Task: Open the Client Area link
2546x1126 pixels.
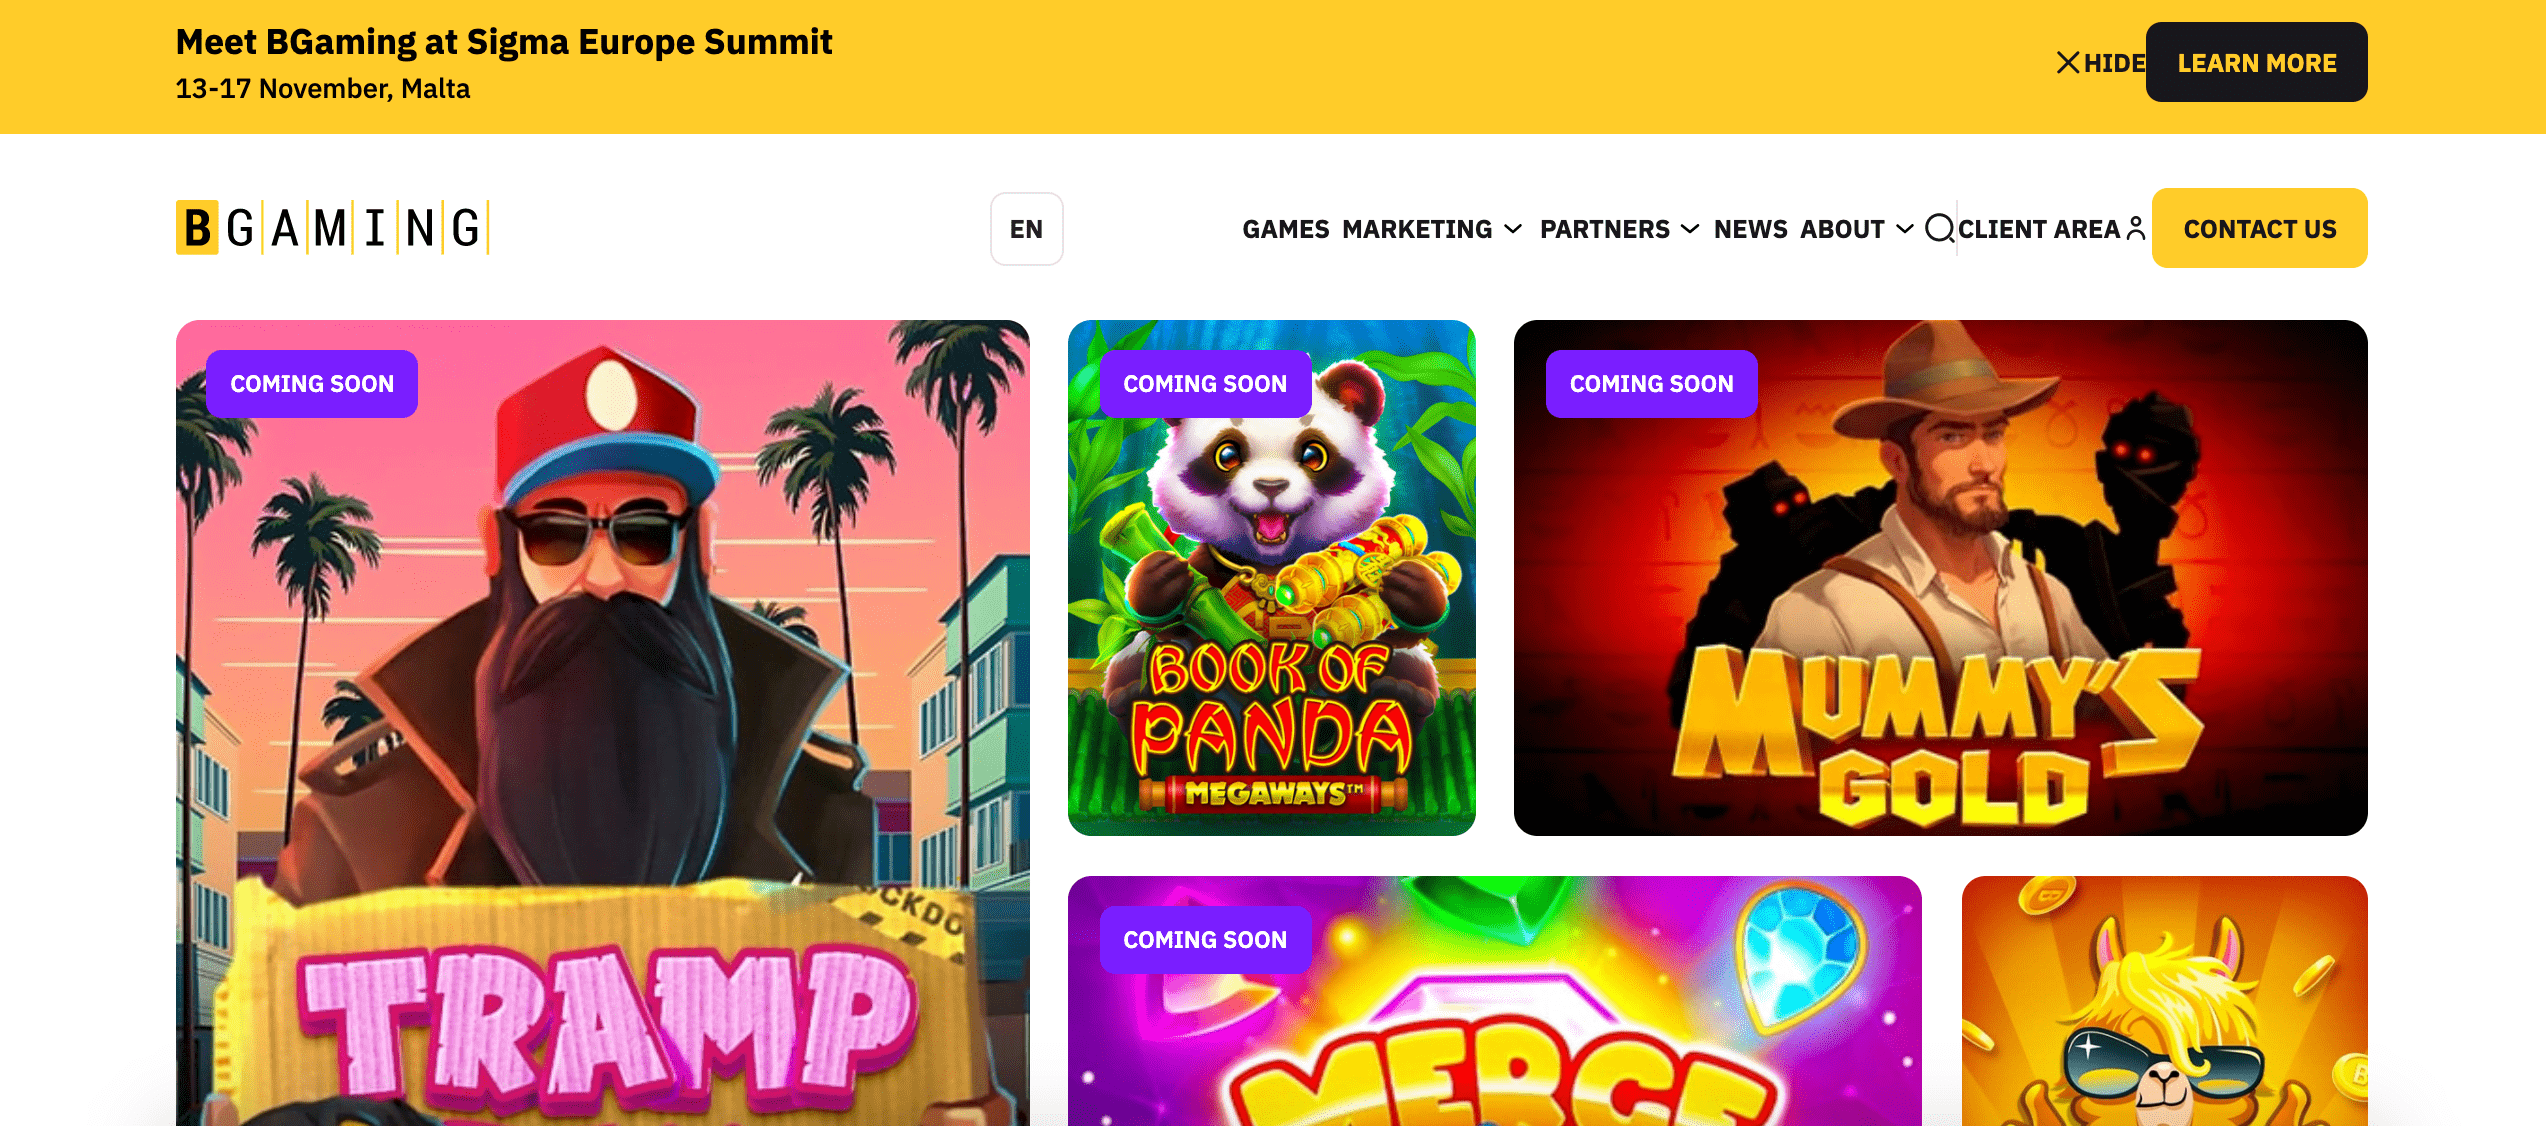Action: point(2039,229)
